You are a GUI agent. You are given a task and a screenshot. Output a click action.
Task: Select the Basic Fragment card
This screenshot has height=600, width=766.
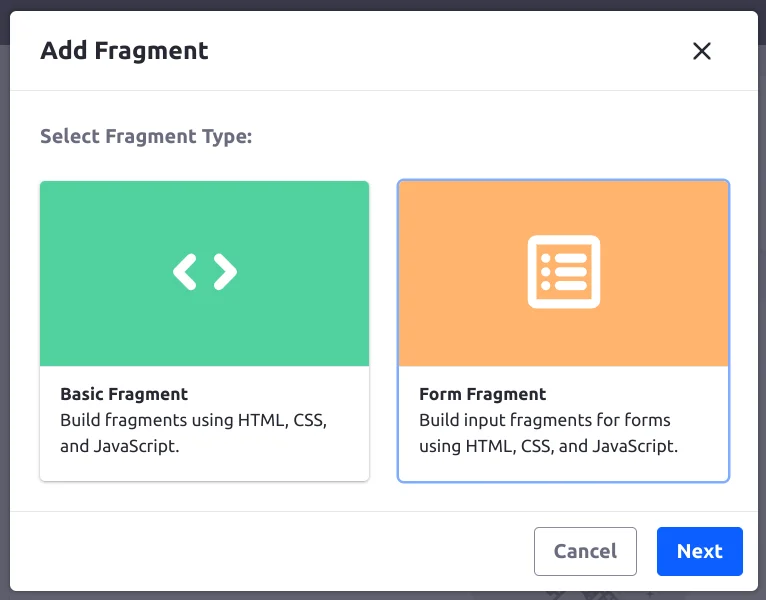point(204,330)
